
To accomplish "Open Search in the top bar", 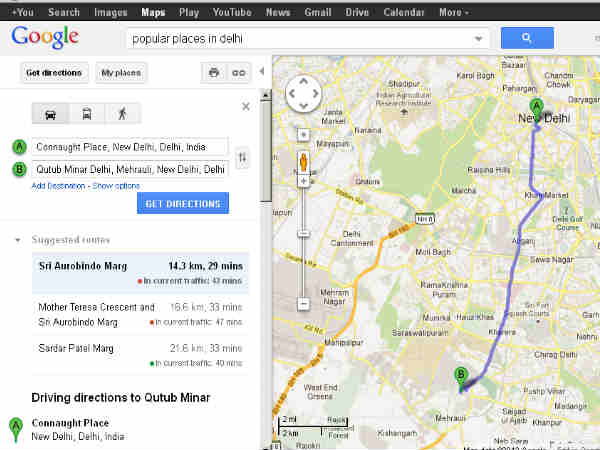I will [64, 12].
